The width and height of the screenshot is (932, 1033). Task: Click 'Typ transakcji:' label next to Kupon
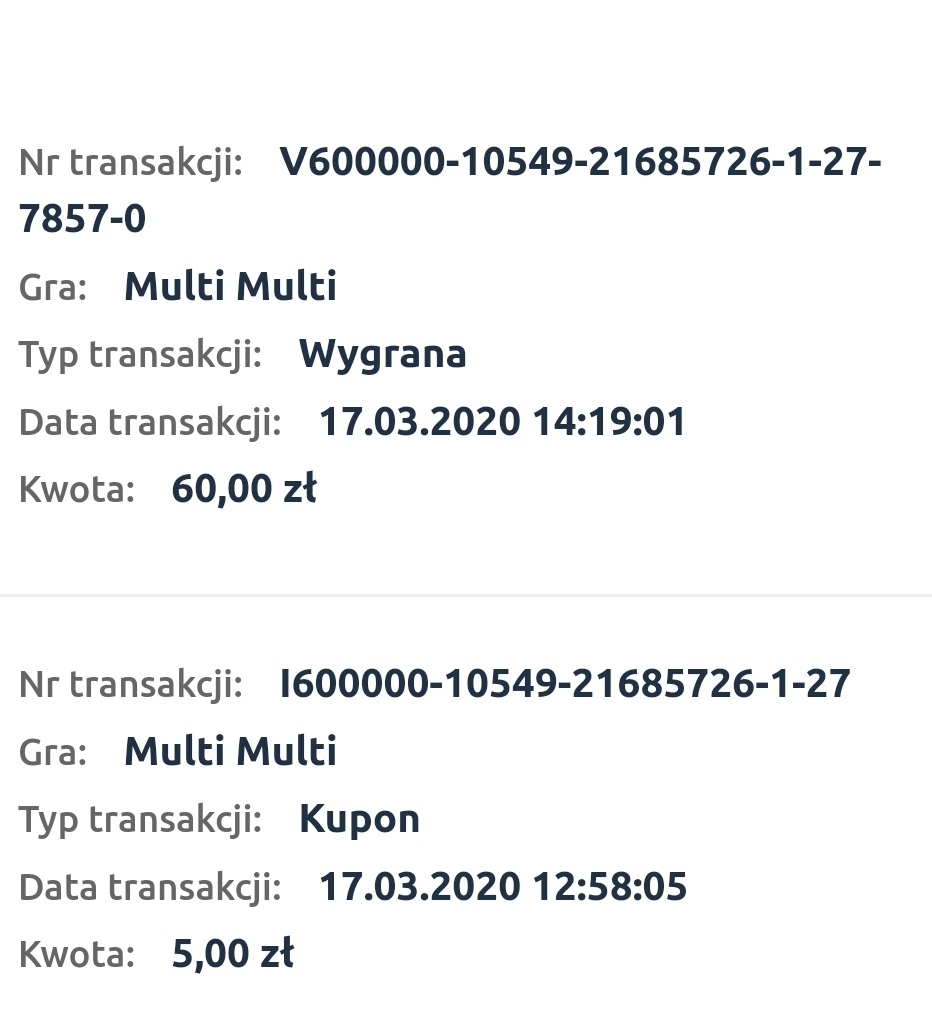tap(140, 819)
